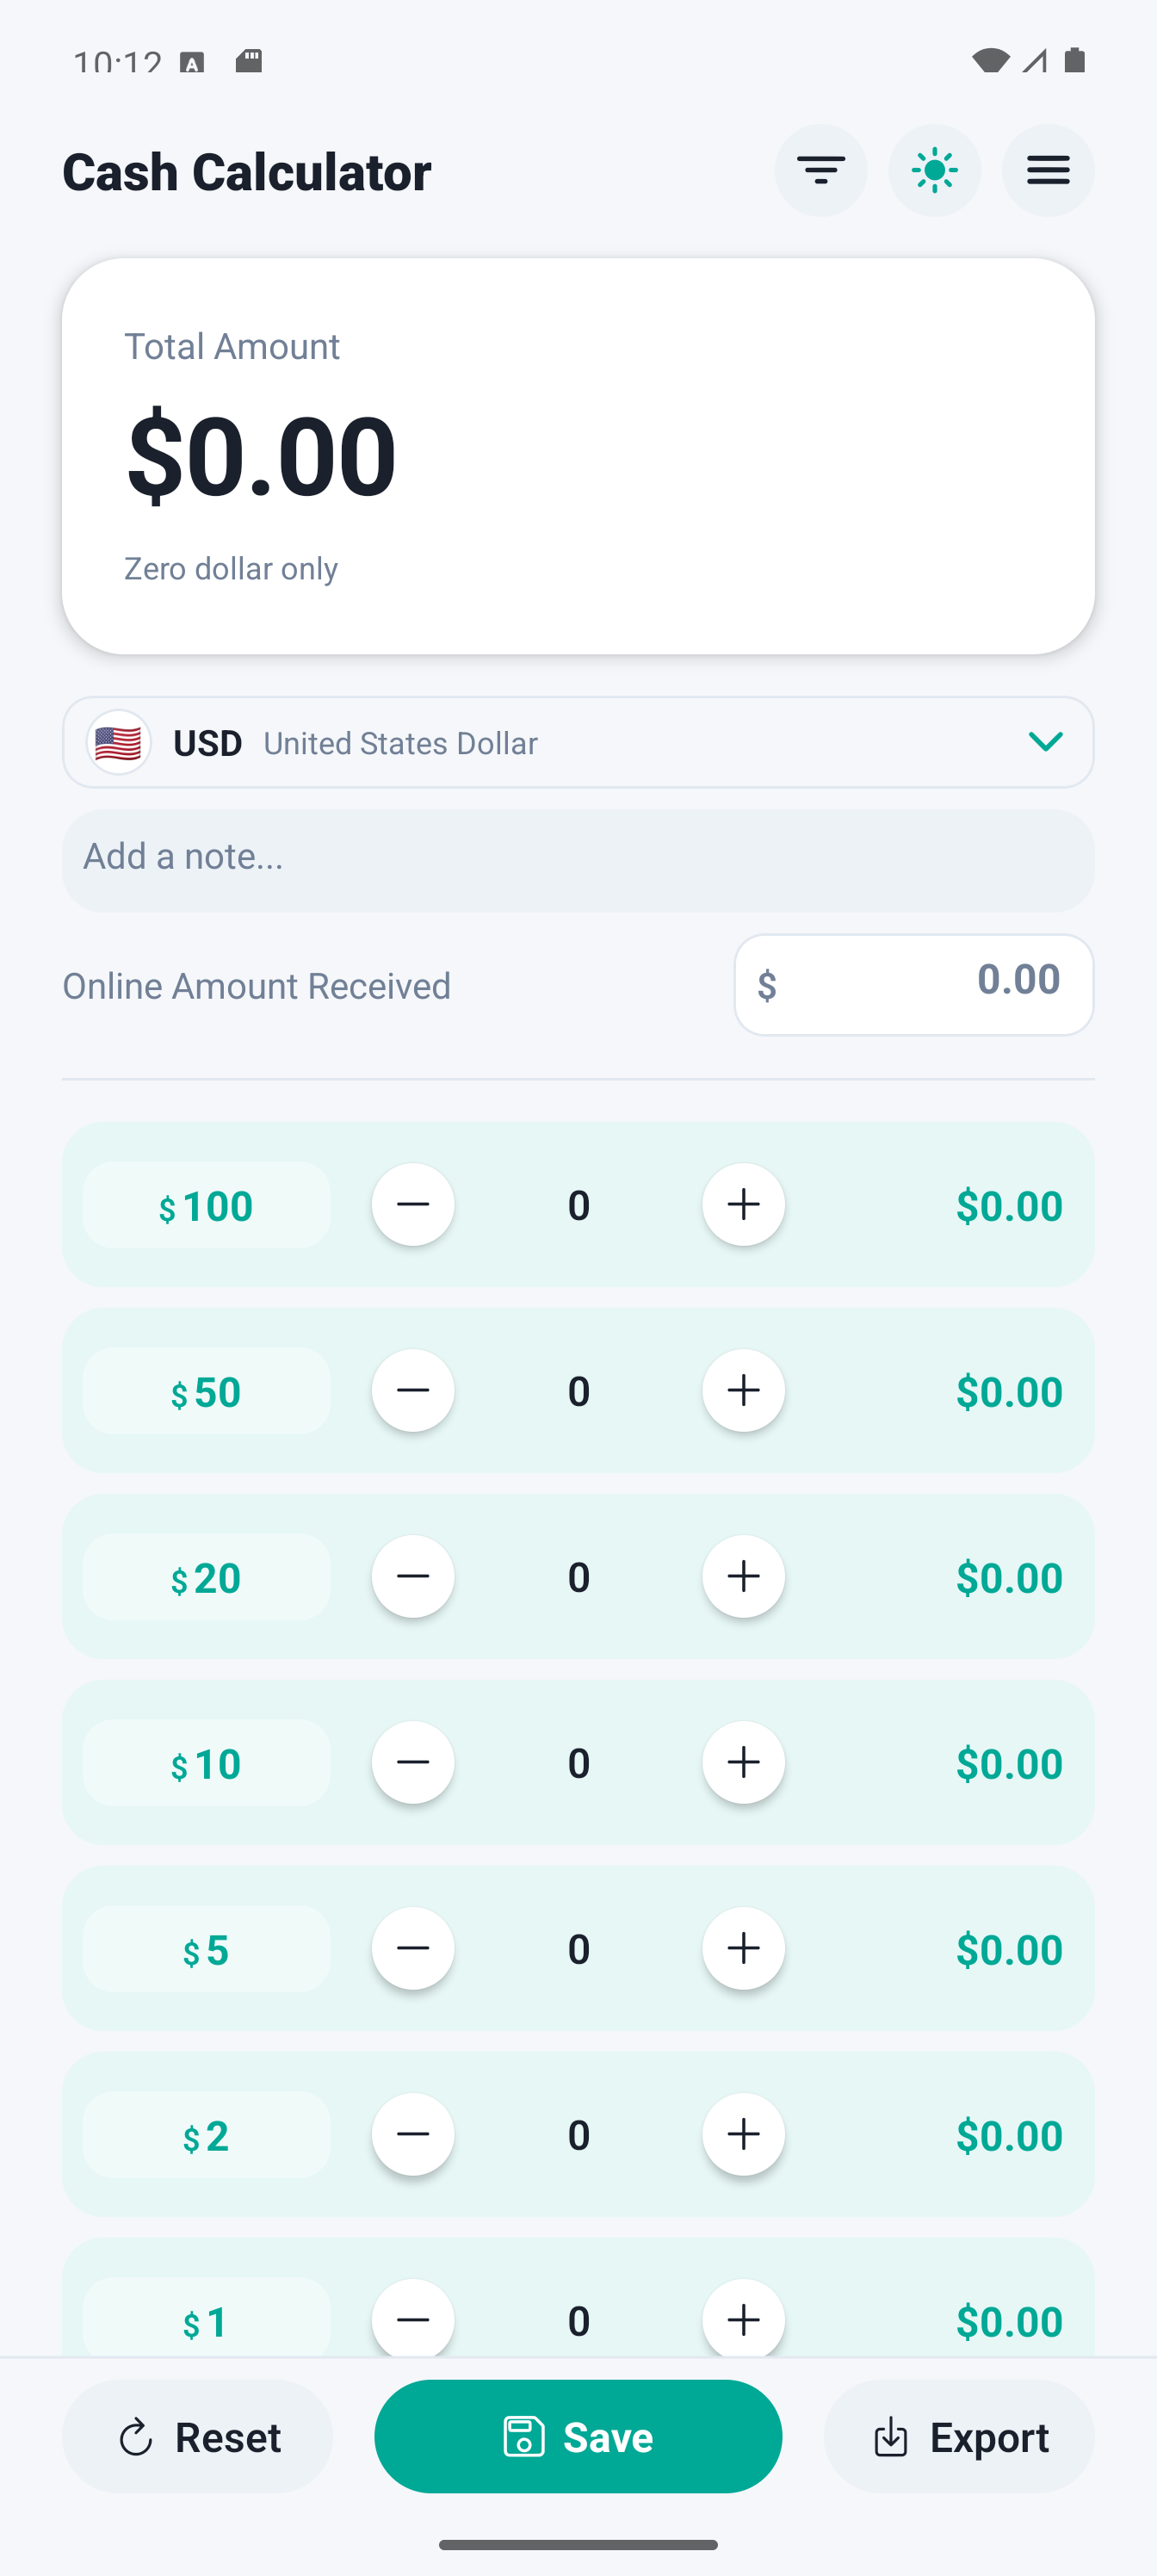Toggle light/dark theme with the sun icon

point(934,170)
